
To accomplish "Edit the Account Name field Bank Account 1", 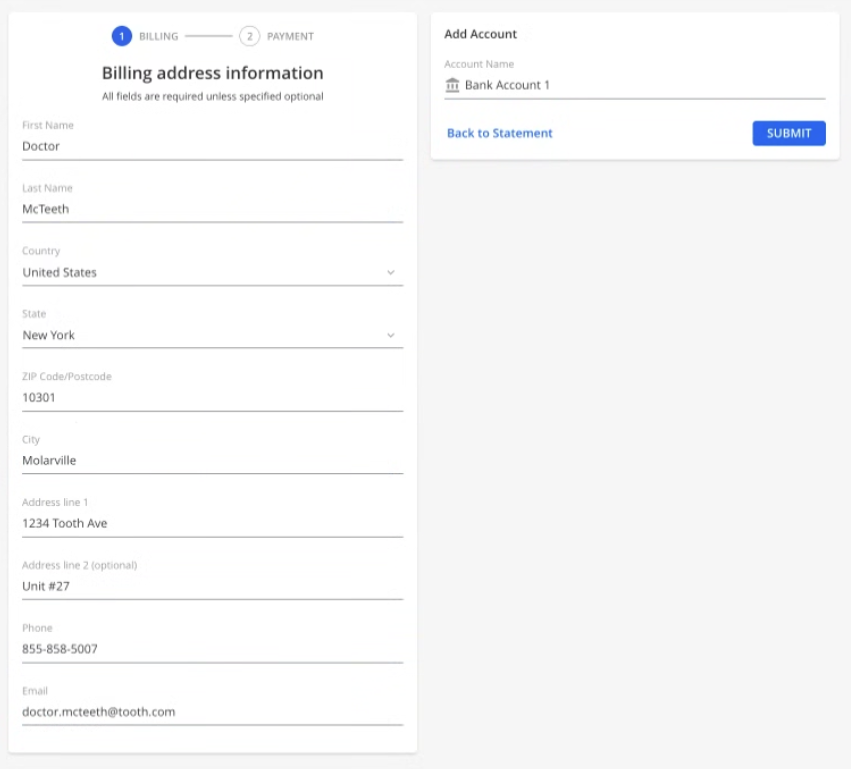I will (x=634, y=85).
